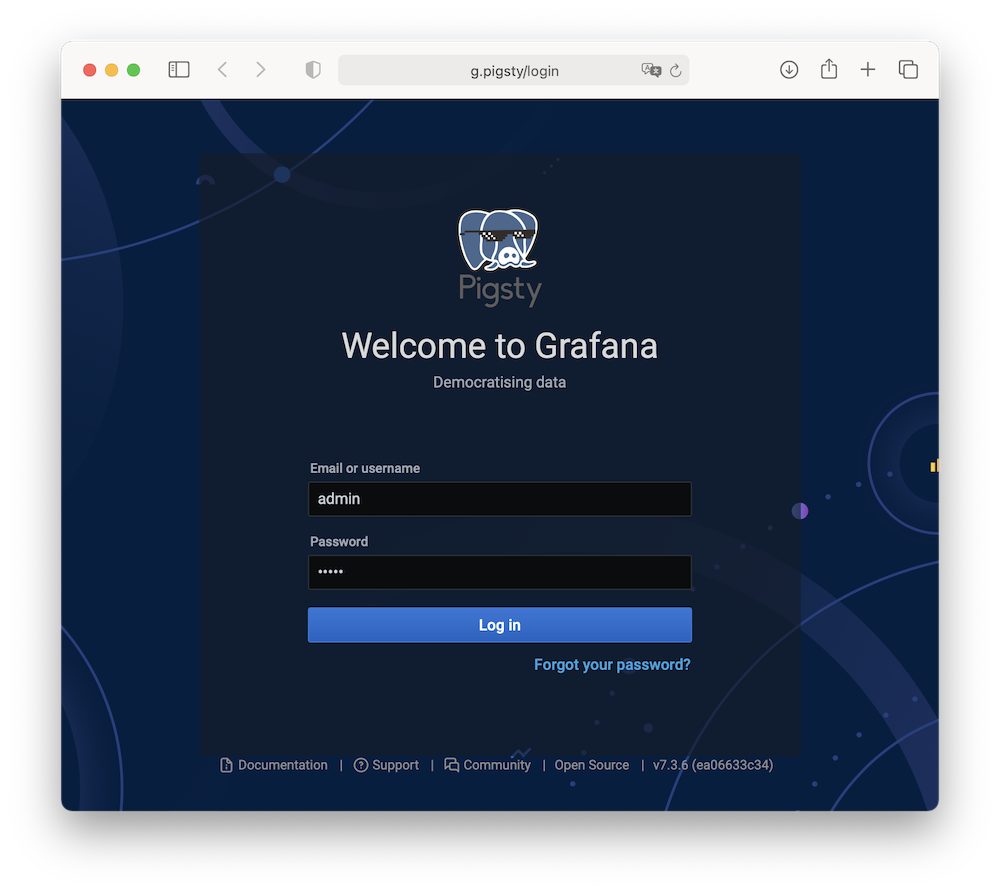Open the privacy shield report icon
This screenshot has height=892, width=1000.
[x=313, y=69]
